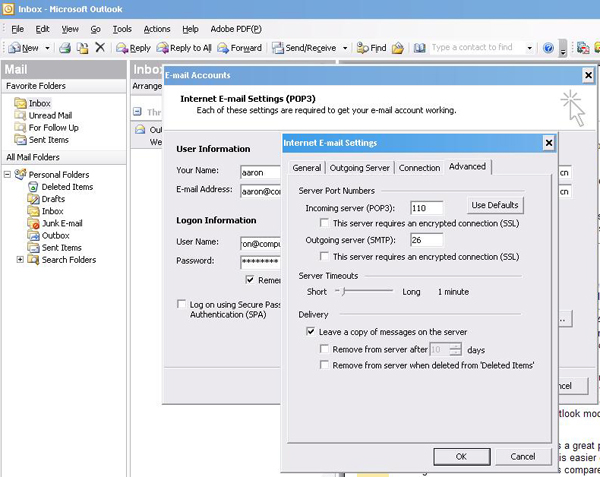The height and width of the screenshot is (477, 600).
Task: Click the Inbox icon in Favorite Folders
Action: tap(20, 103)
